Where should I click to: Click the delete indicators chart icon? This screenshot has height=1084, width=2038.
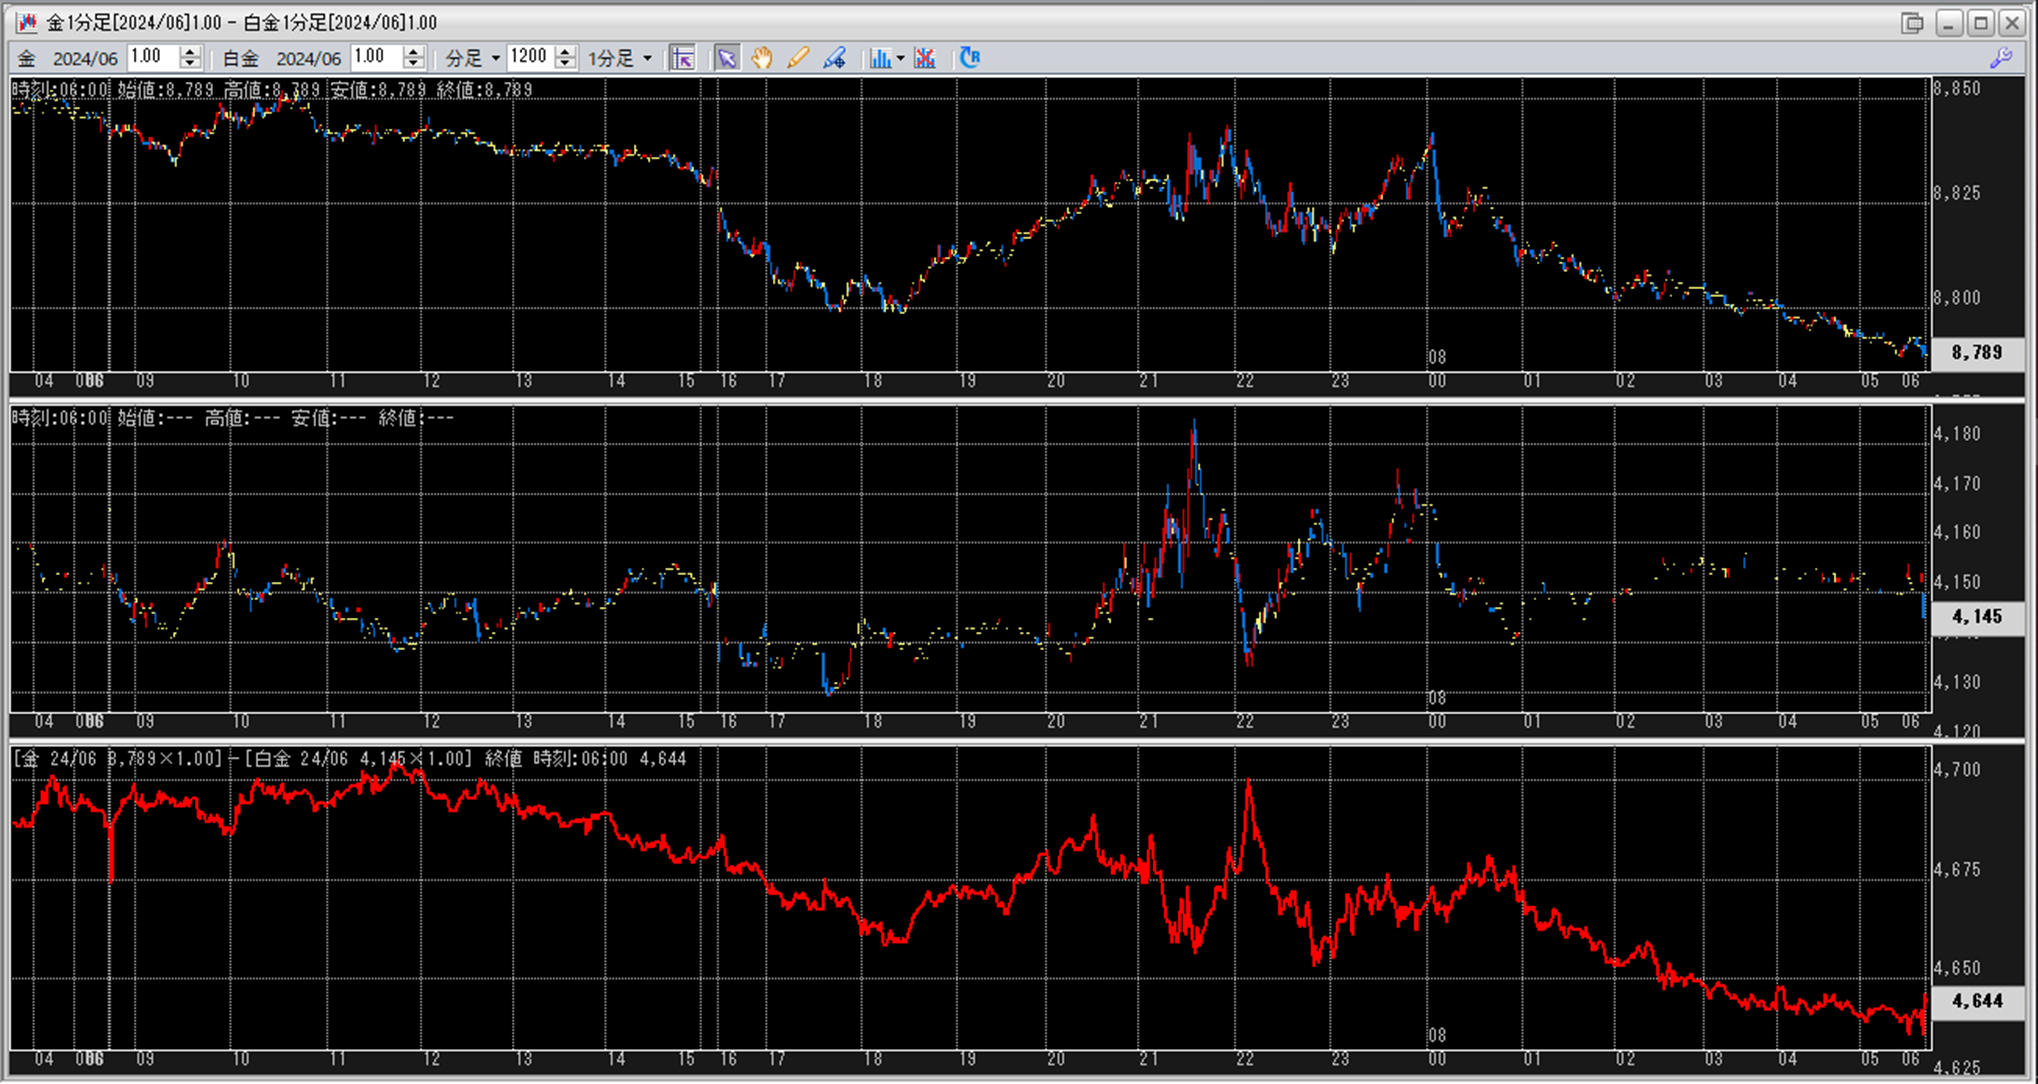pos(925,58)
